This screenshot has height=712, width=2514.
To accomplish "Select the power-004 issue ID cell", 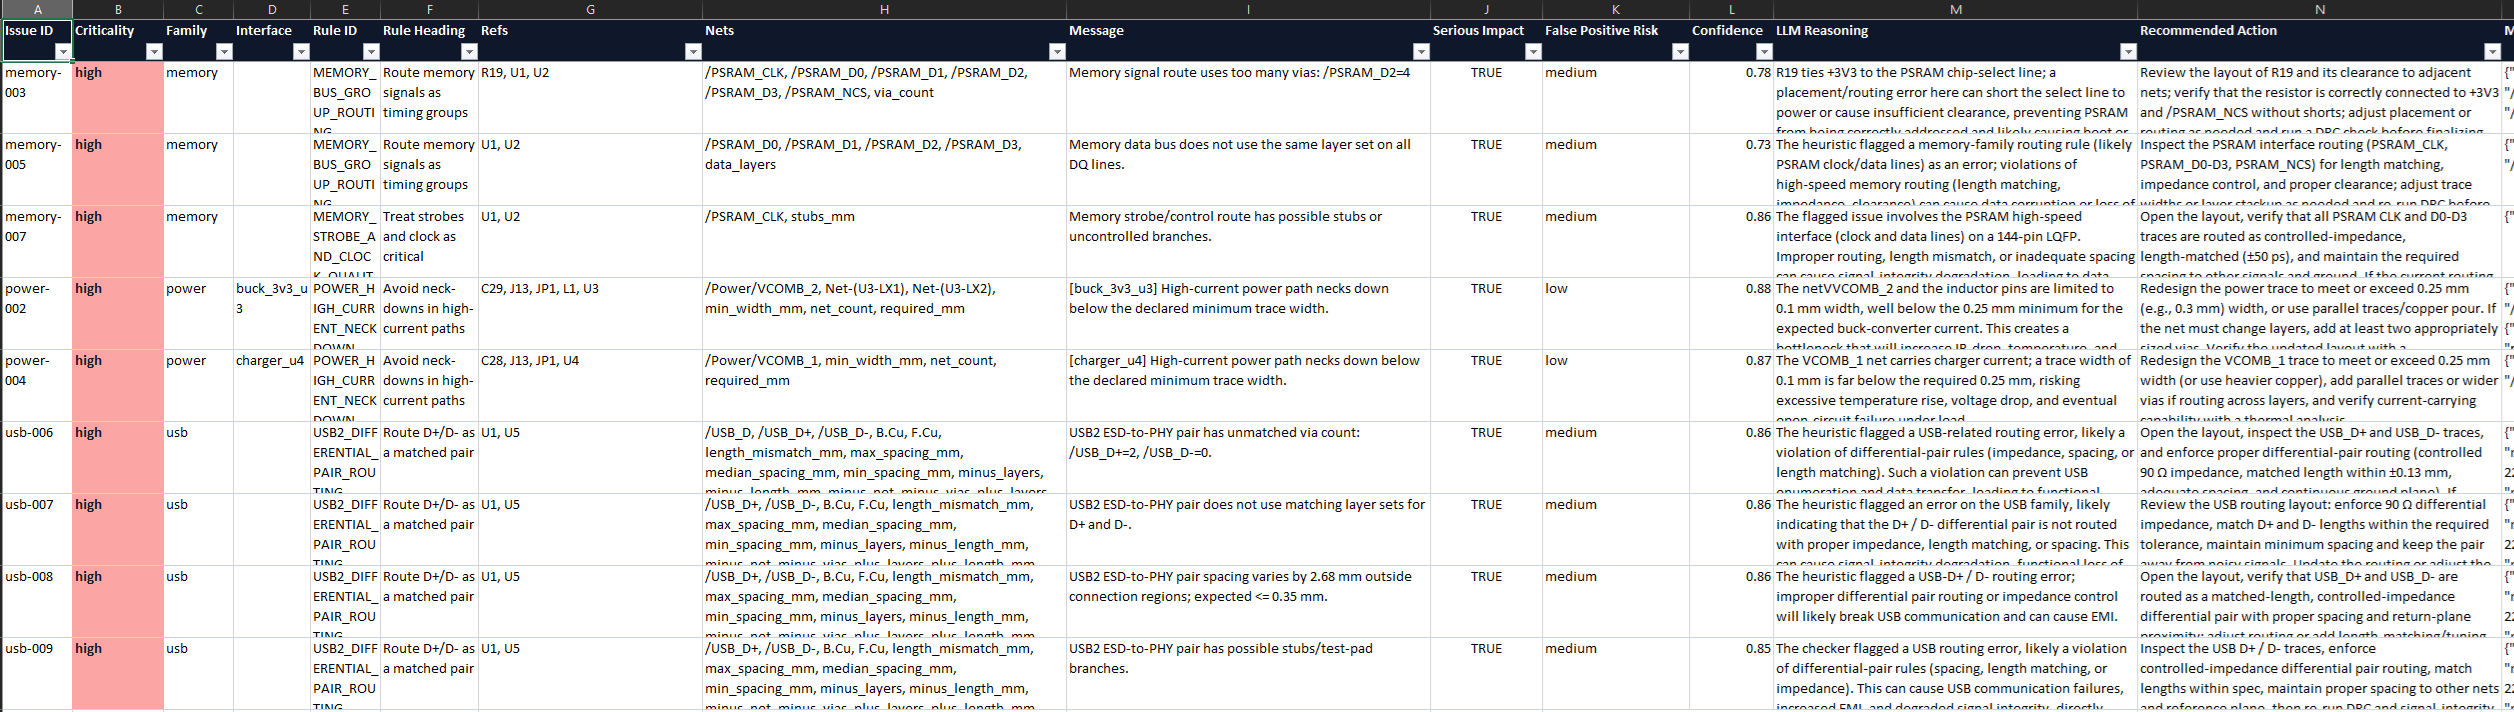I will (x=37, y=386).
